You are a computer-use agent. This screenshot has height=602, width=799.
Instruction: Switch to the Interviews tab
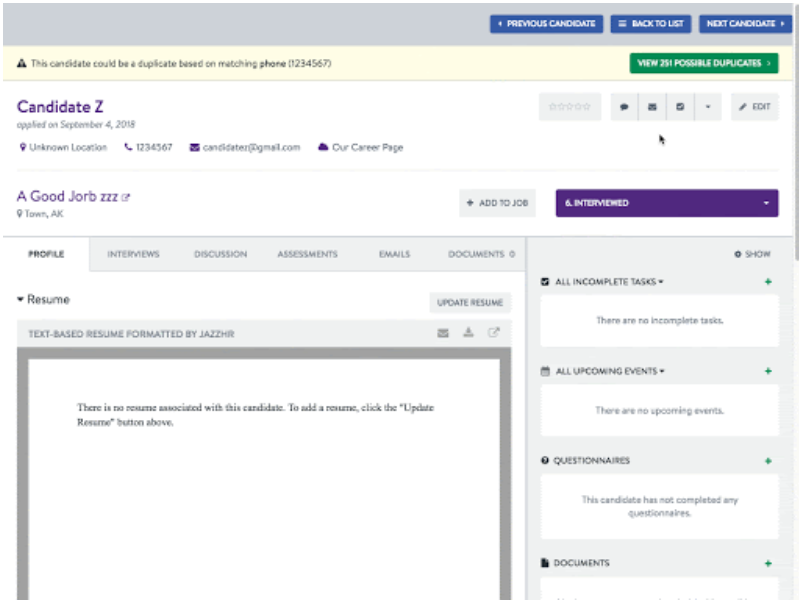[134, 254]
